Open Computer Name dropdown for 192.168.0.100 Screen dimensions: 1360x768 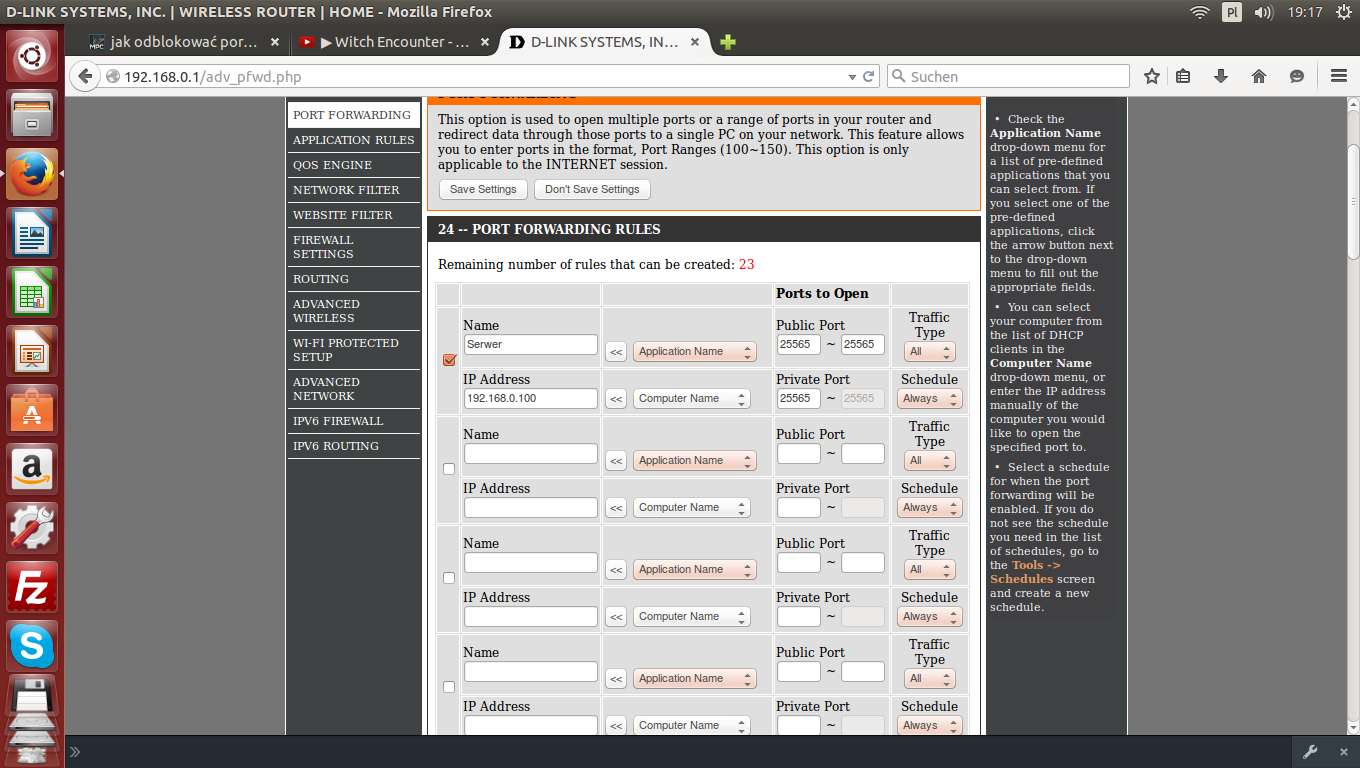[692, 398]
